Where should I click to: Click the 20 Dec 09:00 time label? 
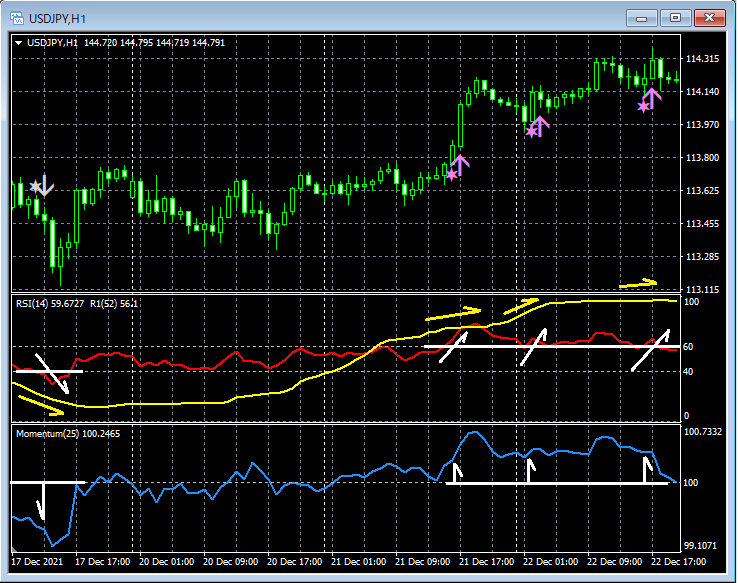(x=231, y=562)
